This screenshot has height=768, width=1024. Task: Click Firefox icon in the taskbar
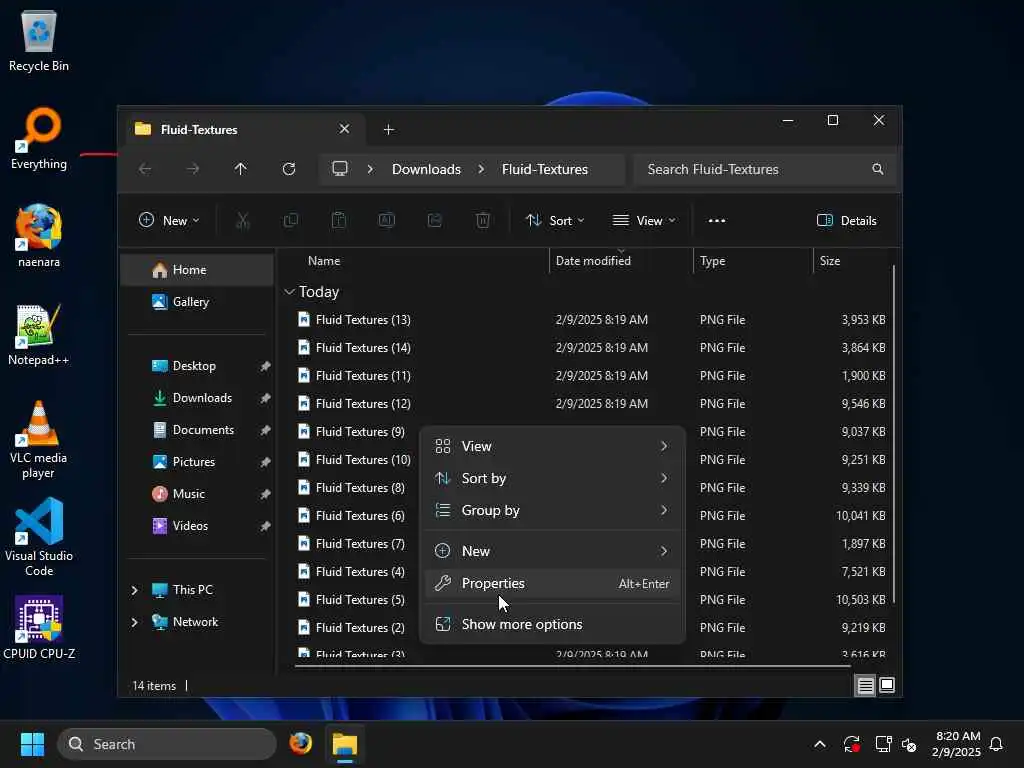coord(300,744)
